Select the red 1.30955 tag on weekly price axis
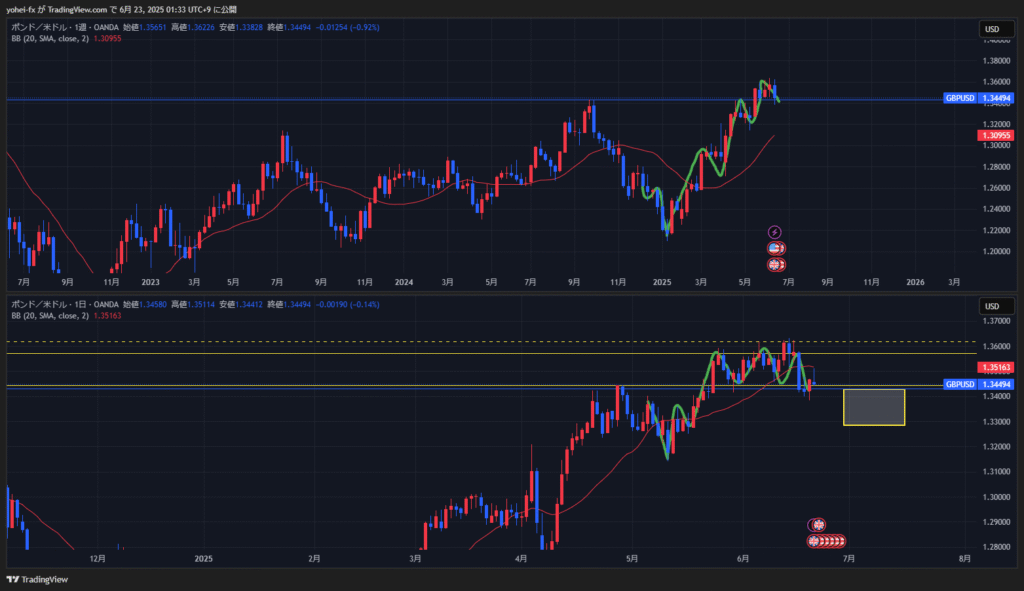The width and height of the screenshot is (1024, 591). click(x=995, y=136)
